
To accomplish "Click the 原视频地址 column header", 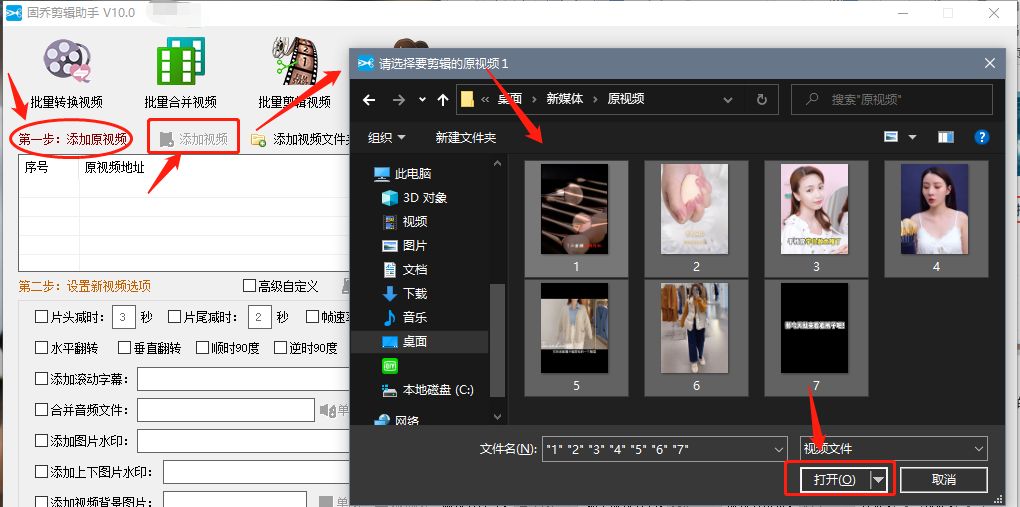I will (x=114, y=167).
